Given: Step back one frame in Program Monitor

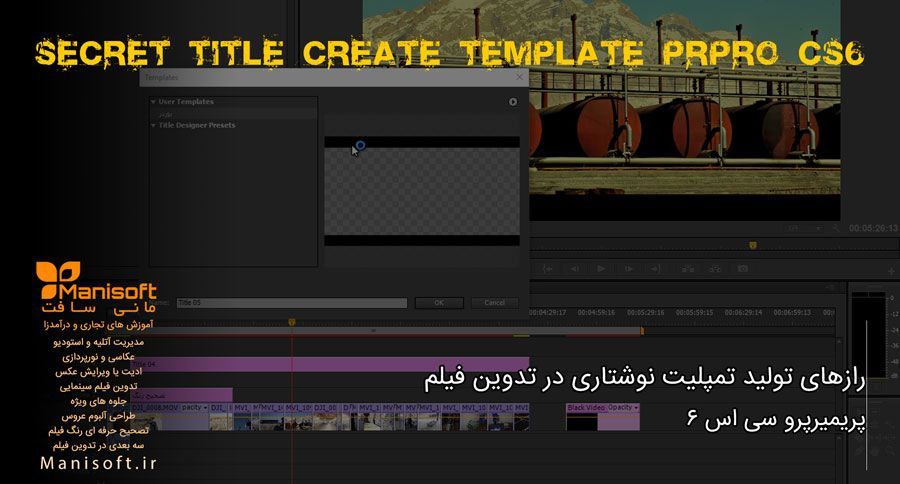Looking at the screenshot, I should 575,268.
